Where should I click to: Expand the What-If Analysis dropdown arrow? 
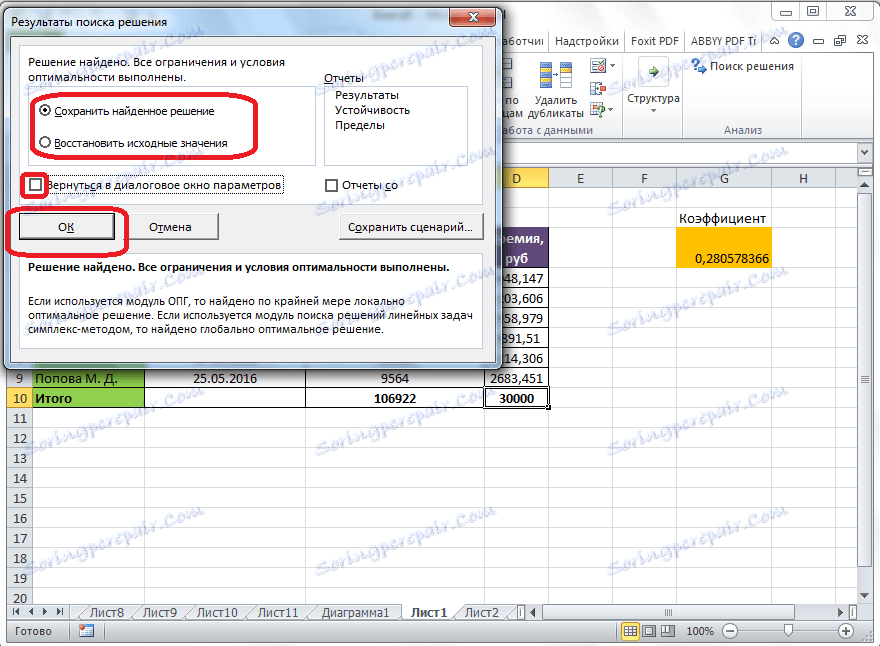pos(609,111)
